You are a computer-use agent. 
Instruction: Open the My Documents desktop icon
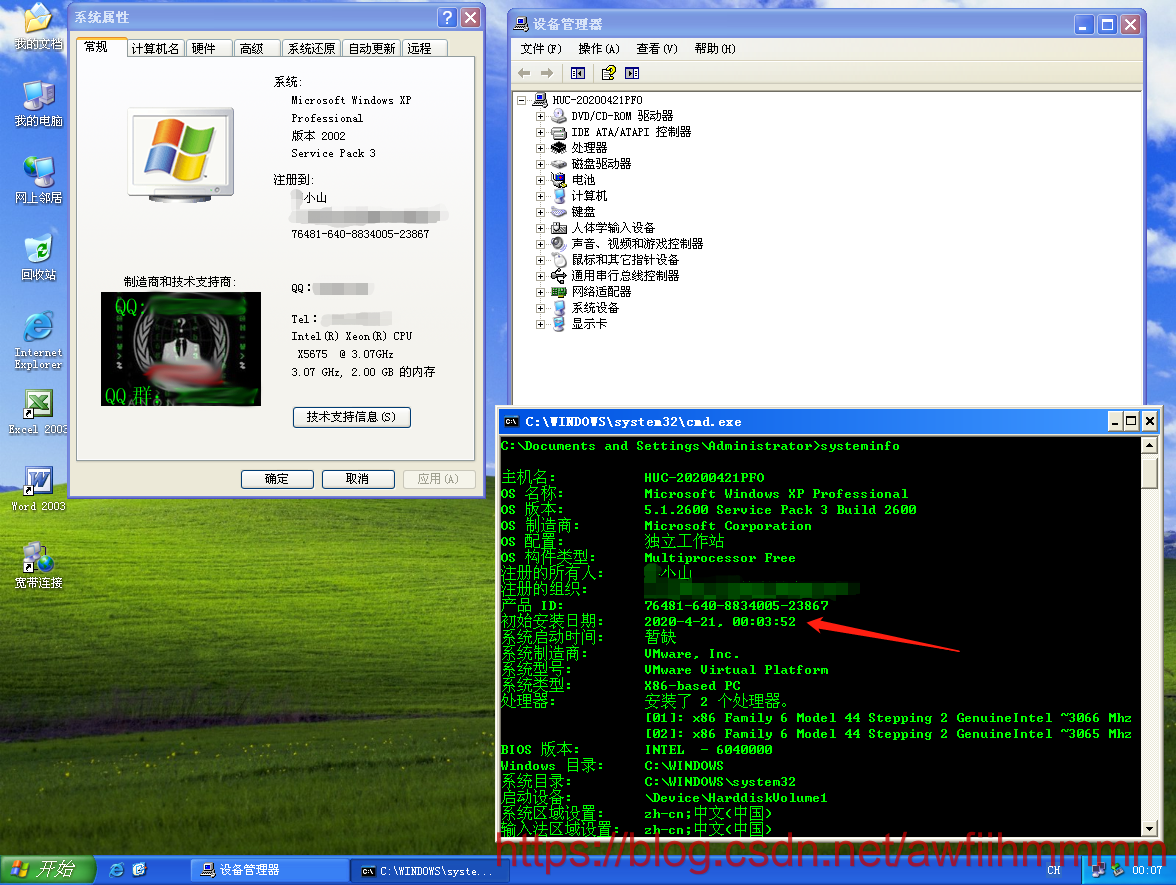click(38, 26)
